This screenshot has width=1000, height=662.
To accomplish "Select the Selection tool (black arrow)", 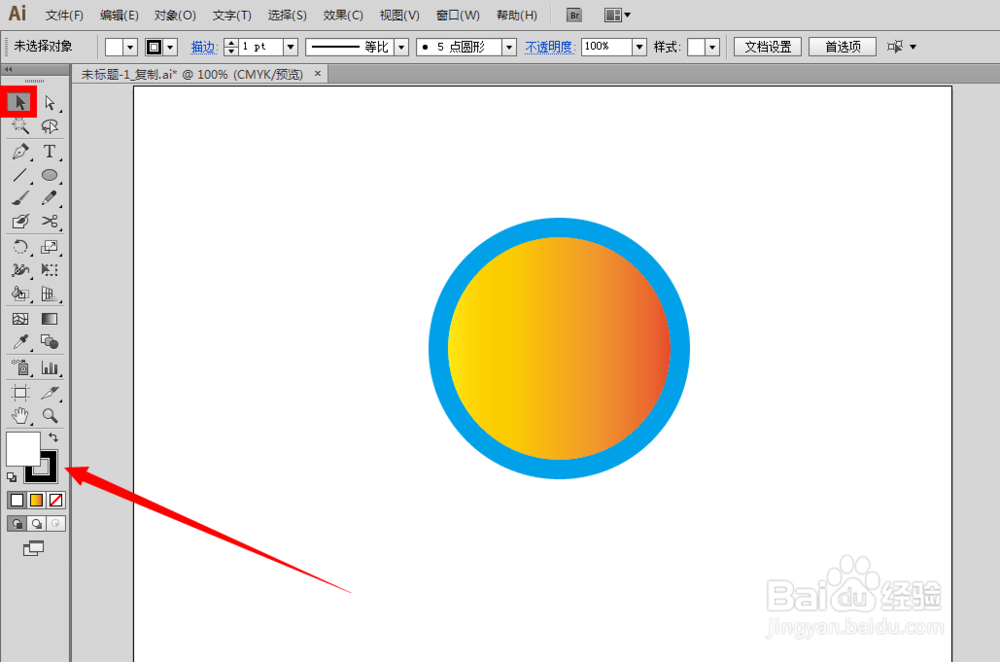I will pos(20,102).
